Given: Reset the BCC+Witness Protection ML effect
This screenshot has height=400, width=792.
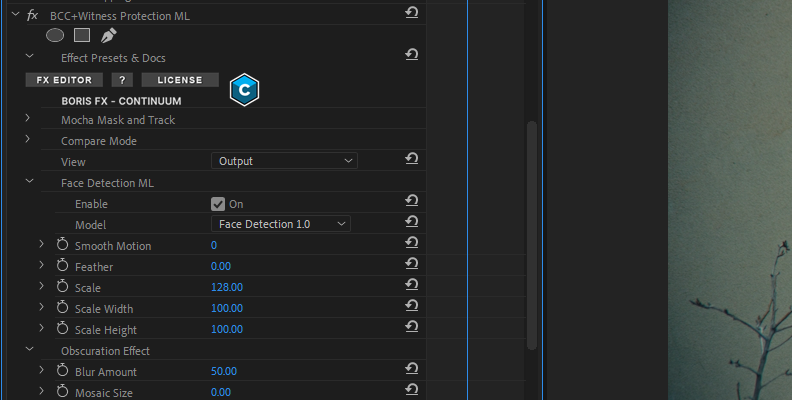Looking at the screenshot, I should tap(412, 12).
